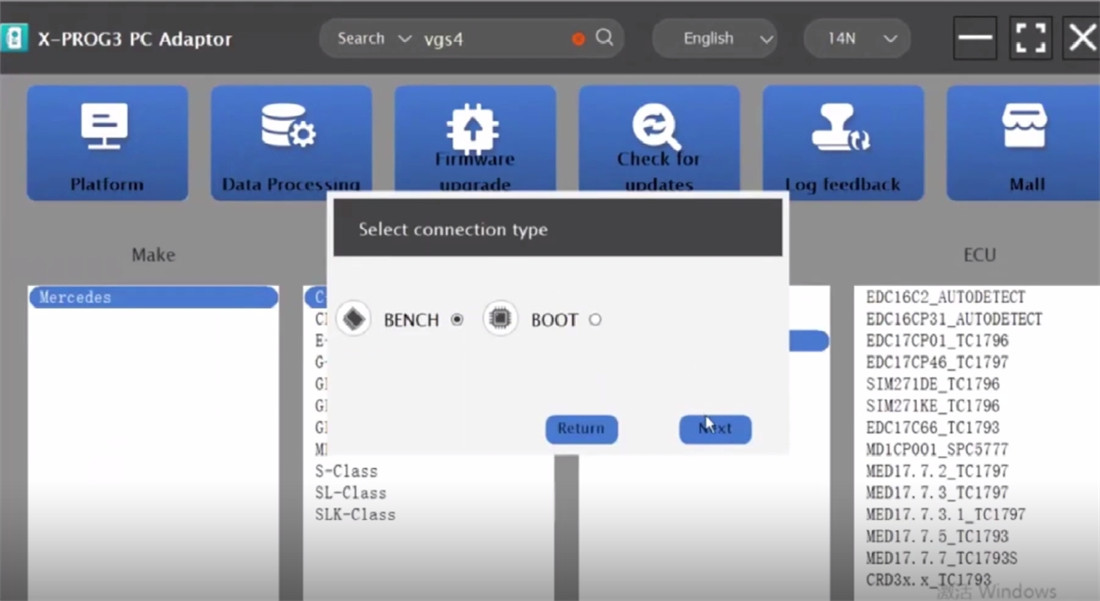Click the Return button
The height and width of the screenshot is (601, 1100).
pos(581,429)
